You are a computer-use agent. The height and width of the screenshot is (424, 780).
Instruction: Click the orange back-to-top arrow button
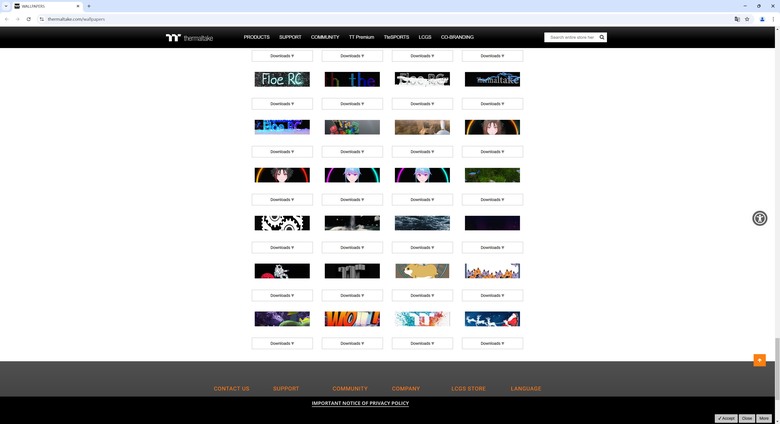(x=759, y=360)
